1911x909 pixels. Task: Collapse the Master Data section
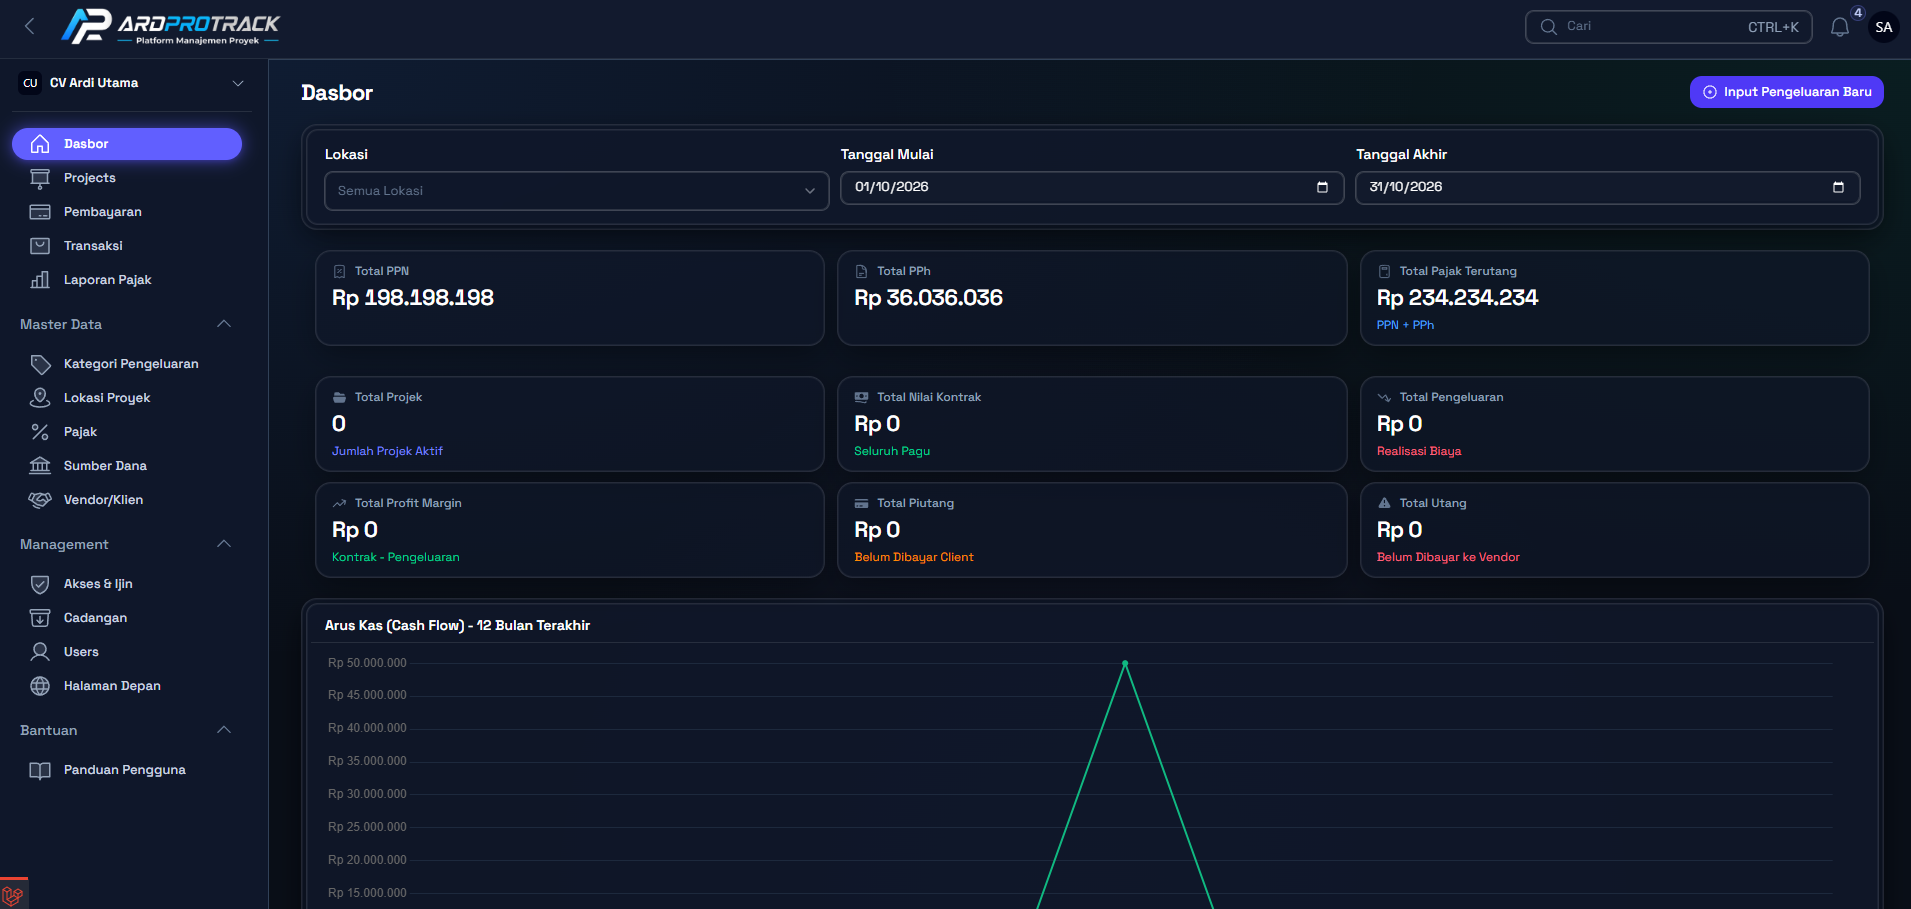click(x=224, y=324)
